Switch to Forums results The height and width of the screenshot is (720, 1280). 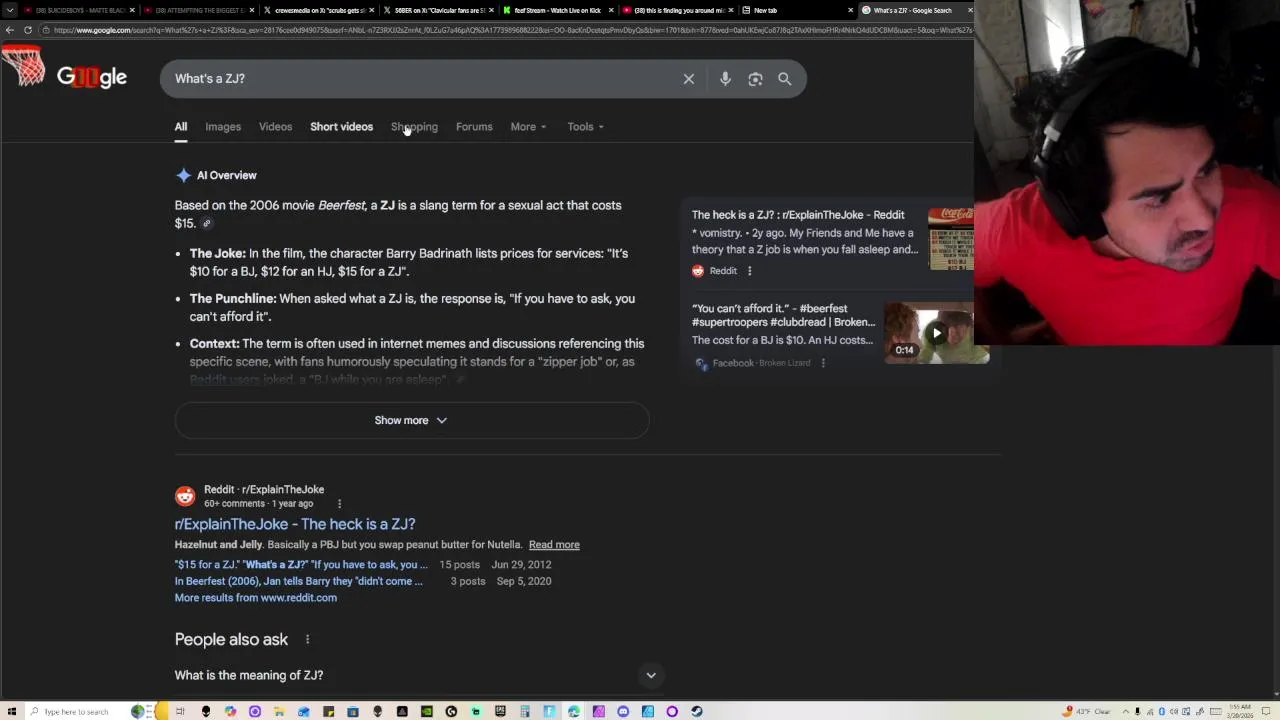tap(474, 127)
